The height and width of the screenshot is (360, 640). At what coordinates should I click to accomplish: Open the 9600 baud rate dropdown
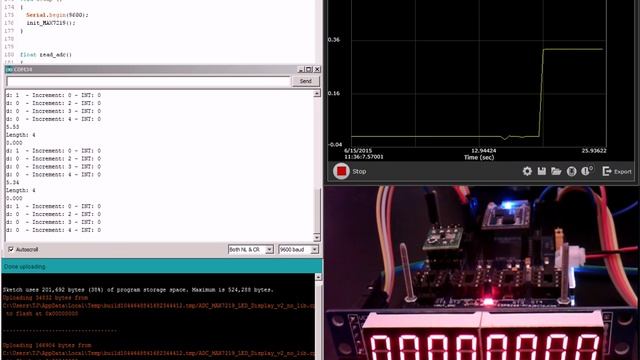pyautogui.click(x=298, y=249)
